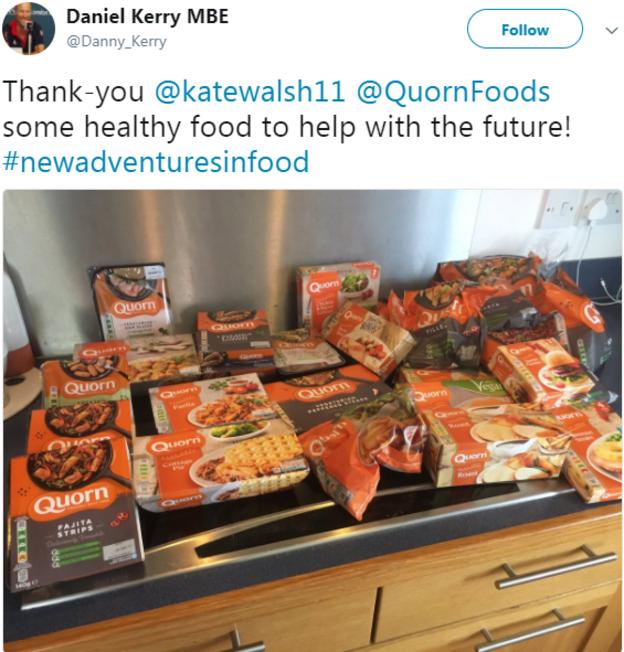This screenshot has height=652, width=624.
Task: Click the wooden drawer handle in photo
Action: coord(557,566)
